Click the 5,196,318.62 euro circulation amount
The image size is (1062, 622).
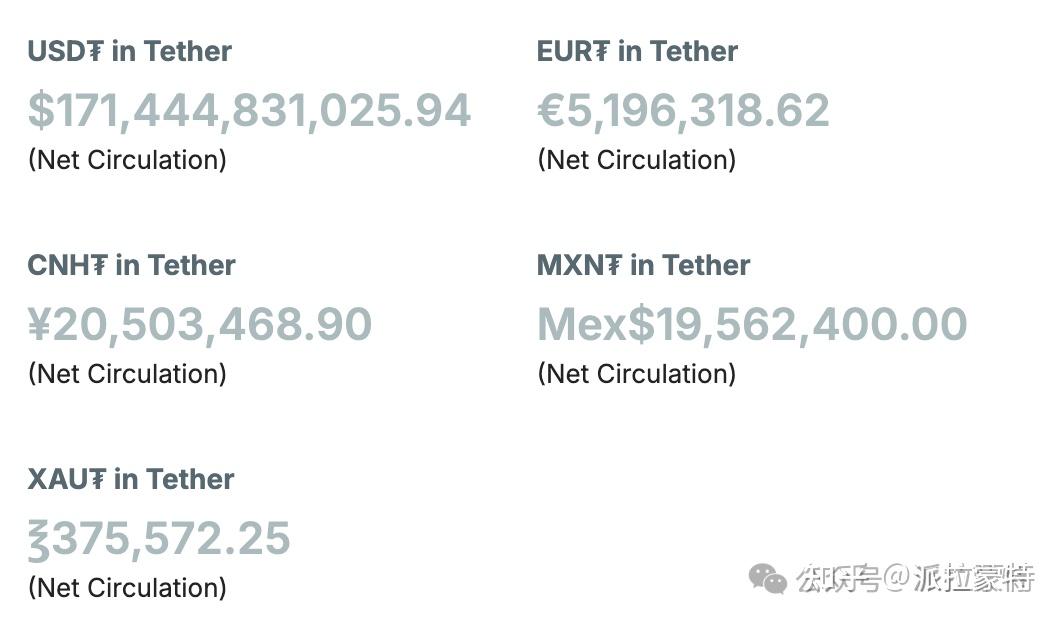click(698, 111)
